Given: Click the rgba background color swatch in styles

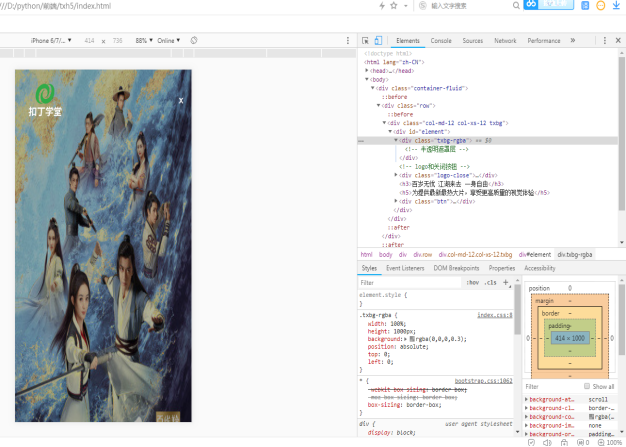Looking at the screenshot, I should pyautogui.click(x=412, y=339).
